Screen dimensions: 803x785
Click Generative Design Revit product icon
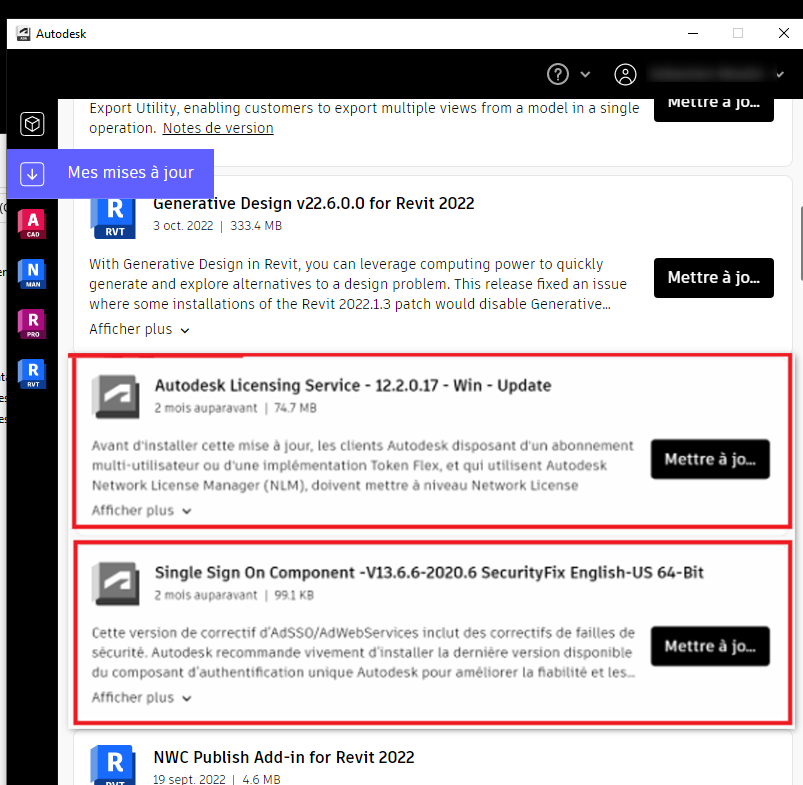coord(113,217)
